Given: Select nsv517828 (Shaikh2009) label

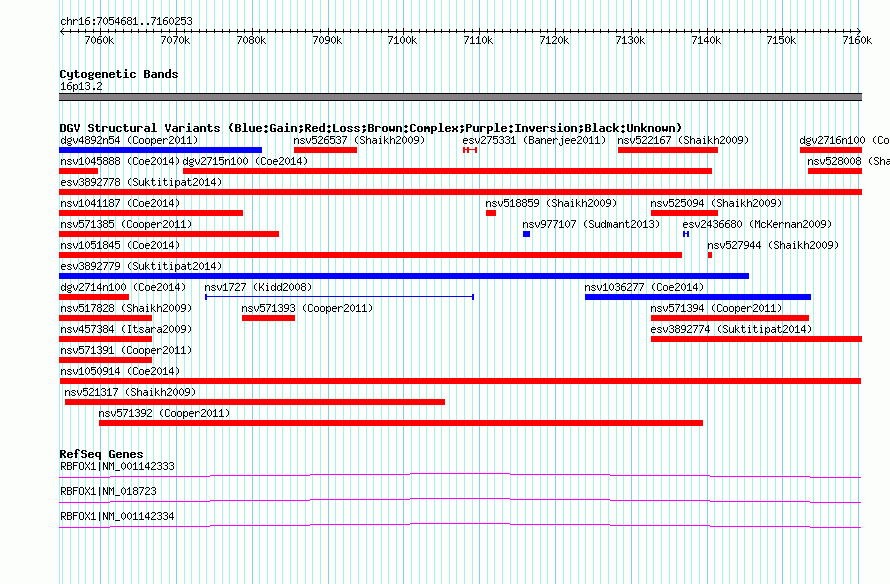Looking at the screenshot, I should click(126, 308).
